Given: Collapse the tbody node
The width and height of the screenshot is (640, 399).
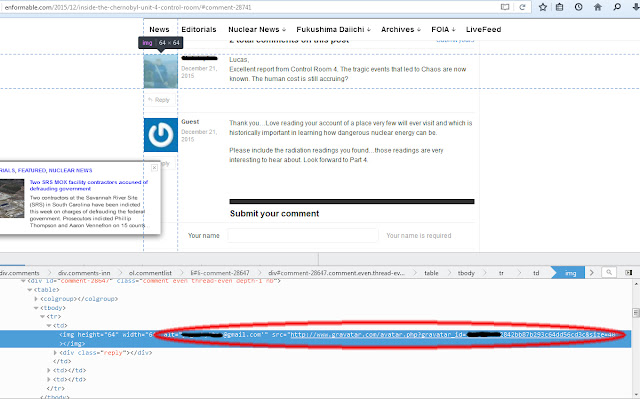Looking at the screenshot, I should pos(36,308).
